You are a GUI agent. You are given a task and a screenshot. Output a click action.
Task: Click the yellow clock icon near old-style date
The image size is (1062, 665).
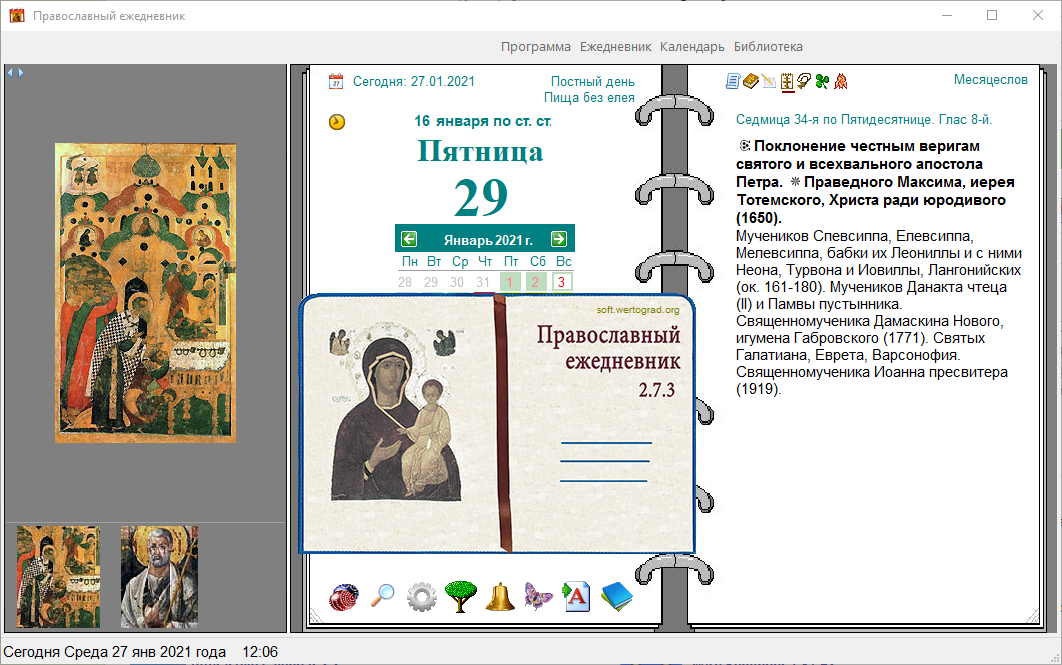click(x=337, y=122)
